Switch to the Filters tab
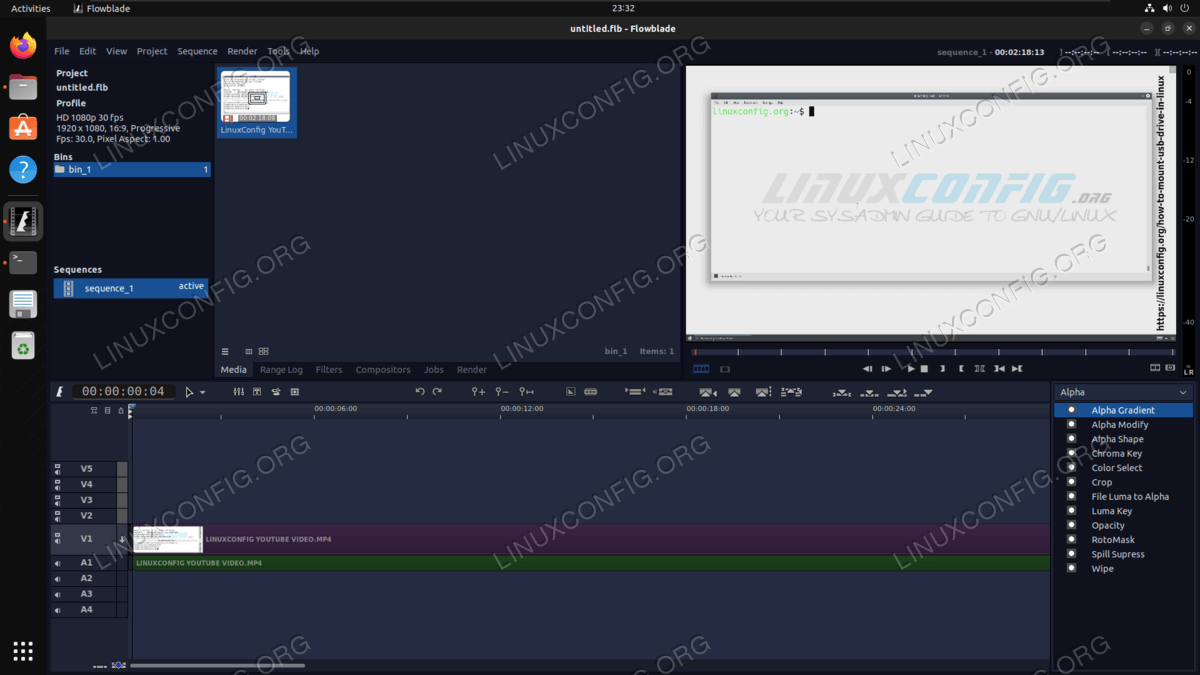Image resolution: width=1200 pixels, height=675 pixels. [329, 370]
